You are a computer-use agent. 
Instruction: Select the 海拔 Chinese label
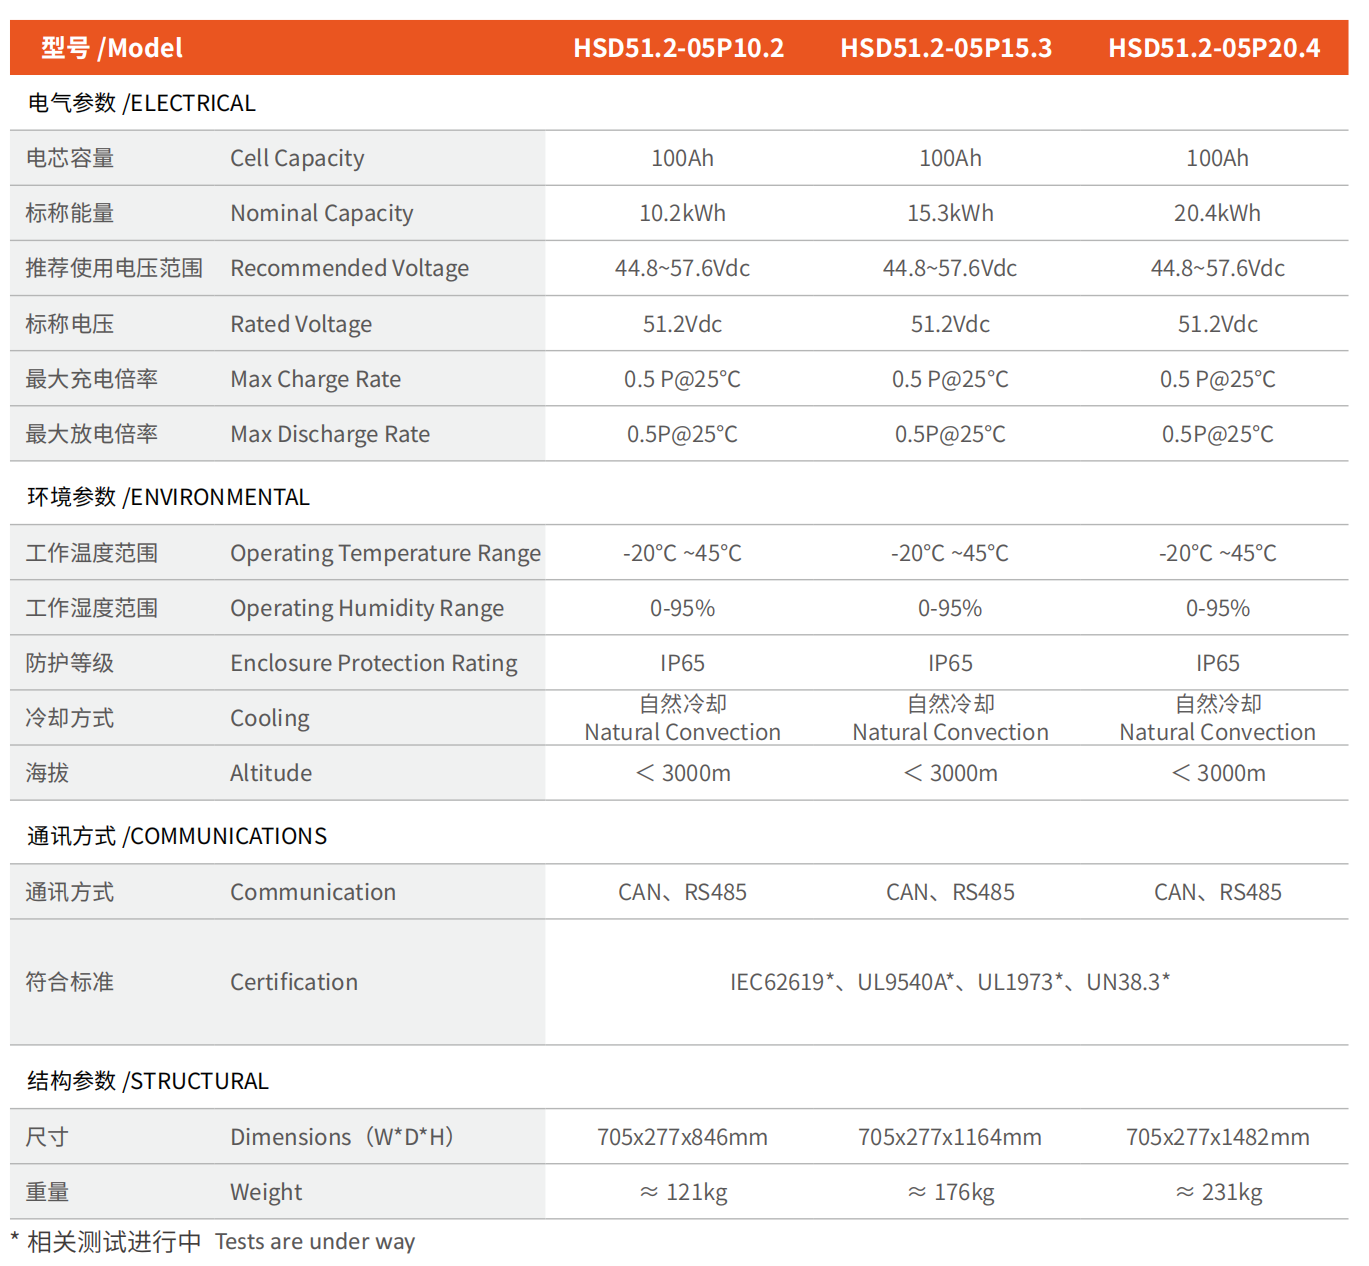48,773
